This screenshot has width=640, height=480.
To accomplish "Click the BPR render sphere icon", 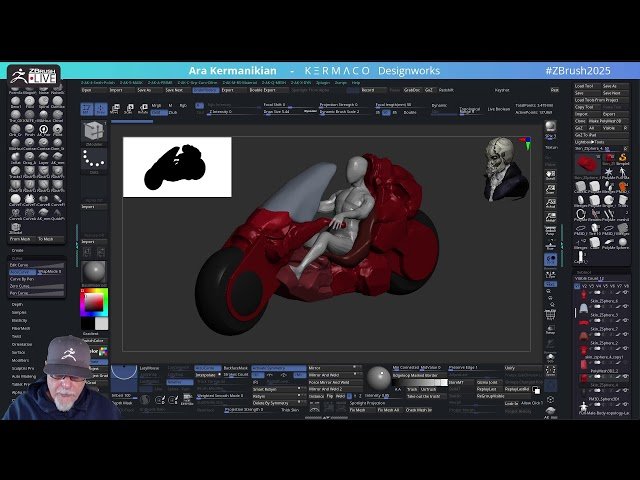I will 550,126.
